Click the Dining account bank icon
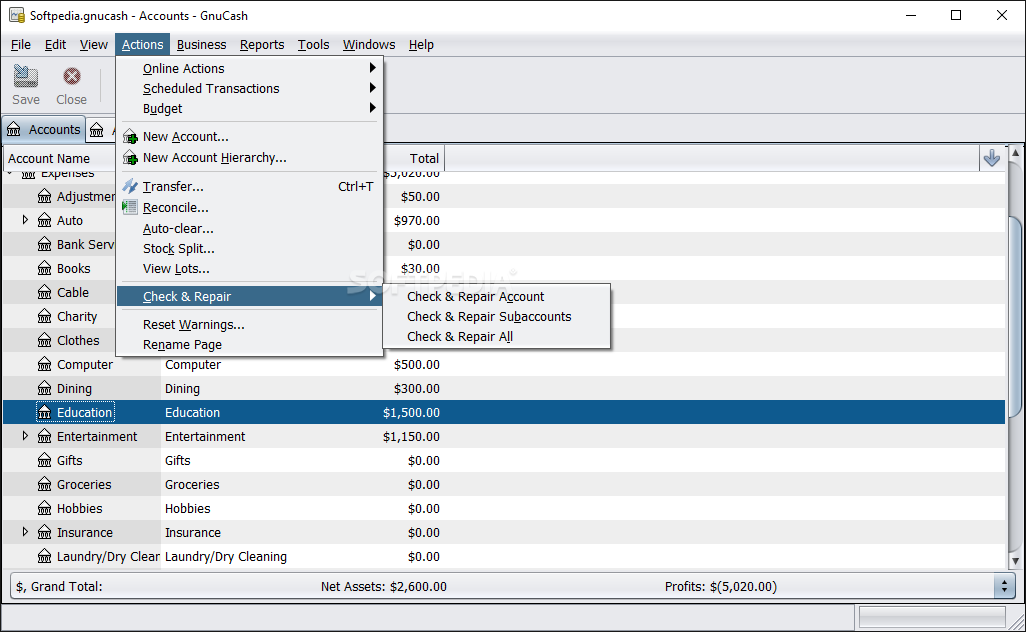This screenshot has width=1026, height=632. pyautogui.click(x=44, y=389)
